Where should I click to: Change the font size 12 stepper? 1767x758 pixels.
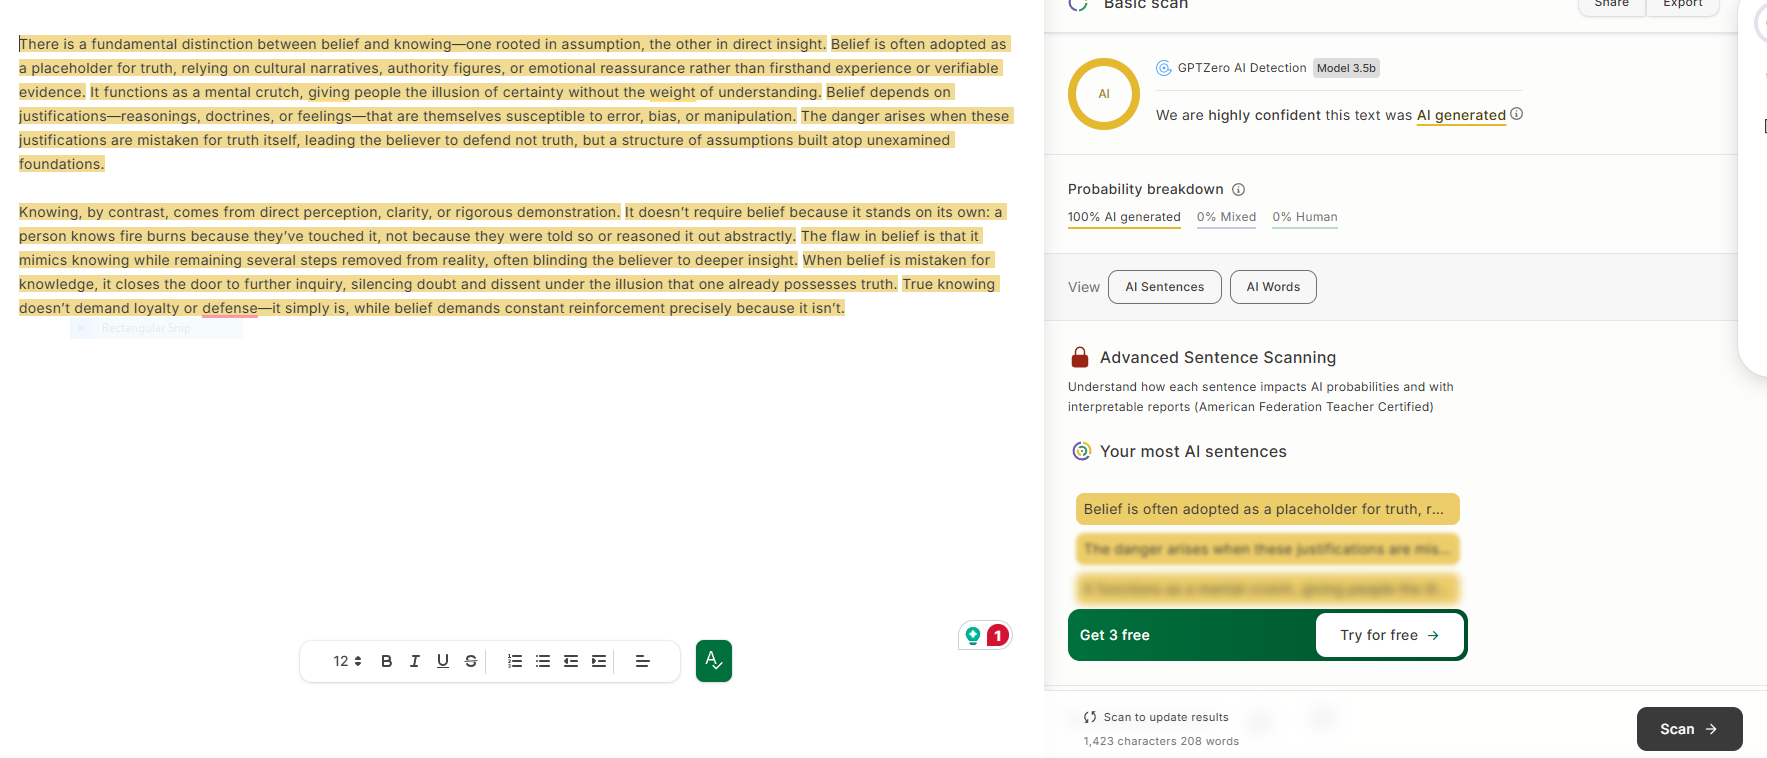[347, 661]
